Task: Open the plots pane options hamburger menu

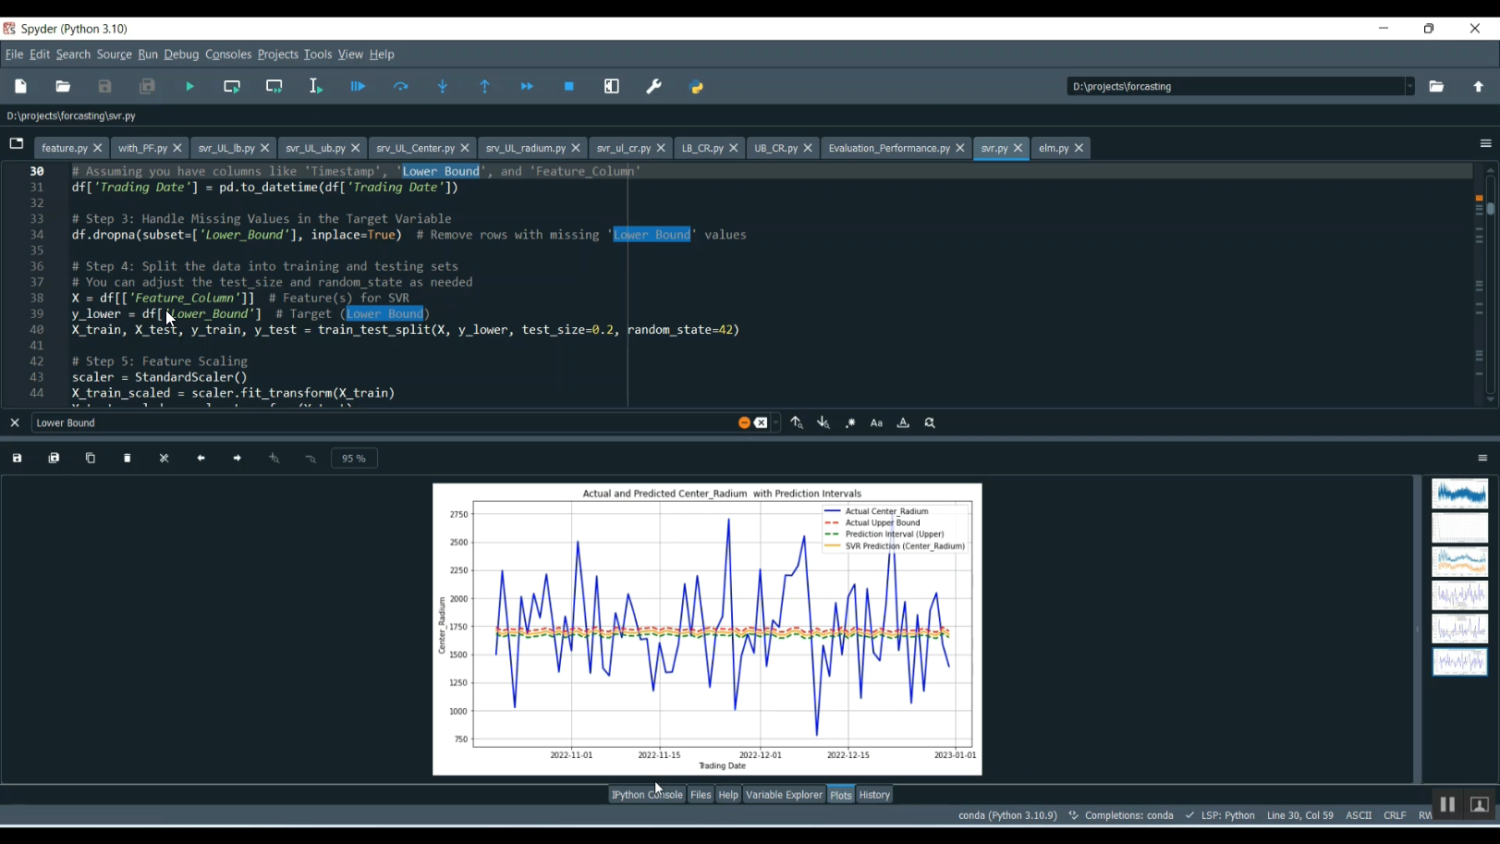Action: coord(1482,458)
